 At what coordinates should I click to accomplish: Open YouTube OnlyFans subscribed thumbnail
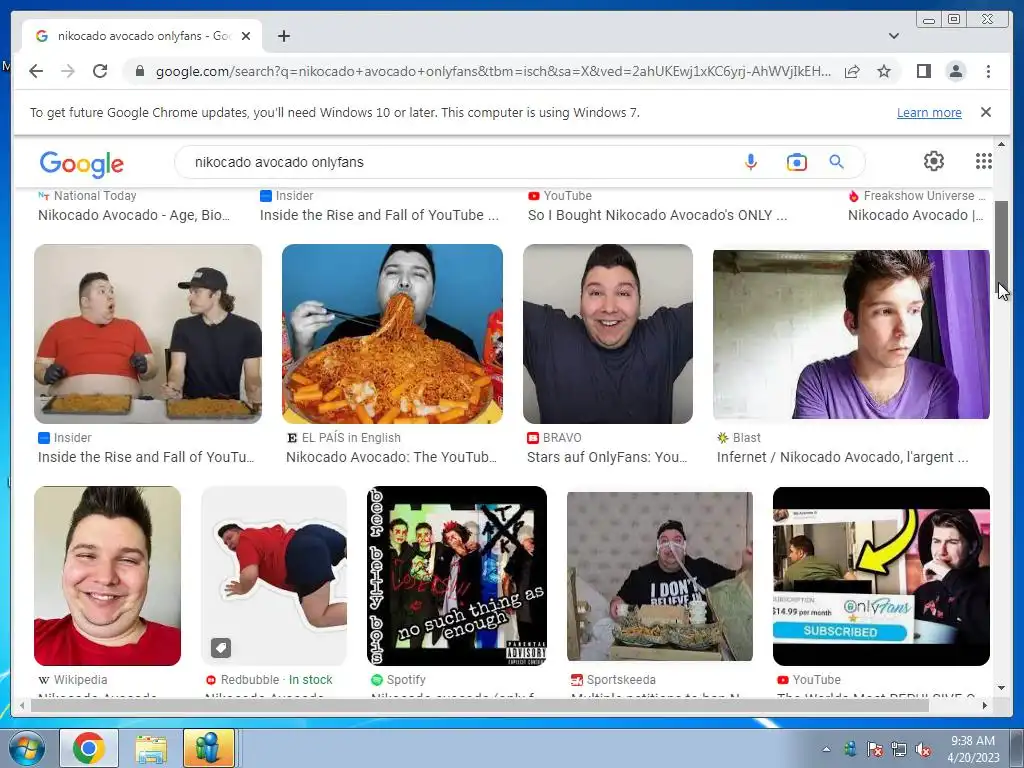click(881, 576)
